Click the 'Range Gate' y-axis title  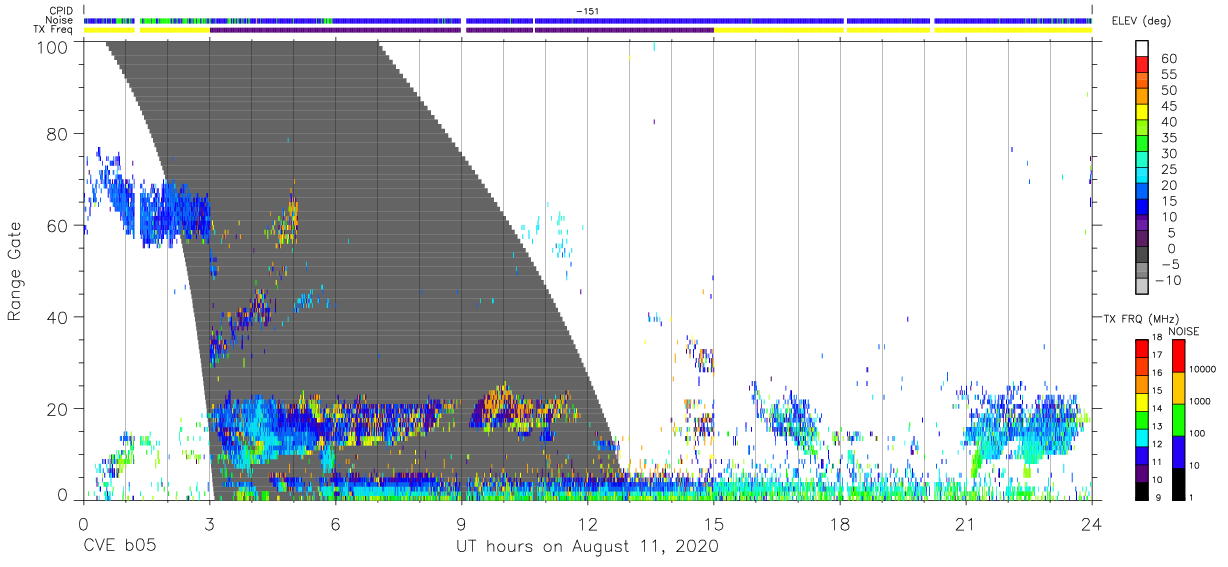pyautogui.click(x=16, y=271)
